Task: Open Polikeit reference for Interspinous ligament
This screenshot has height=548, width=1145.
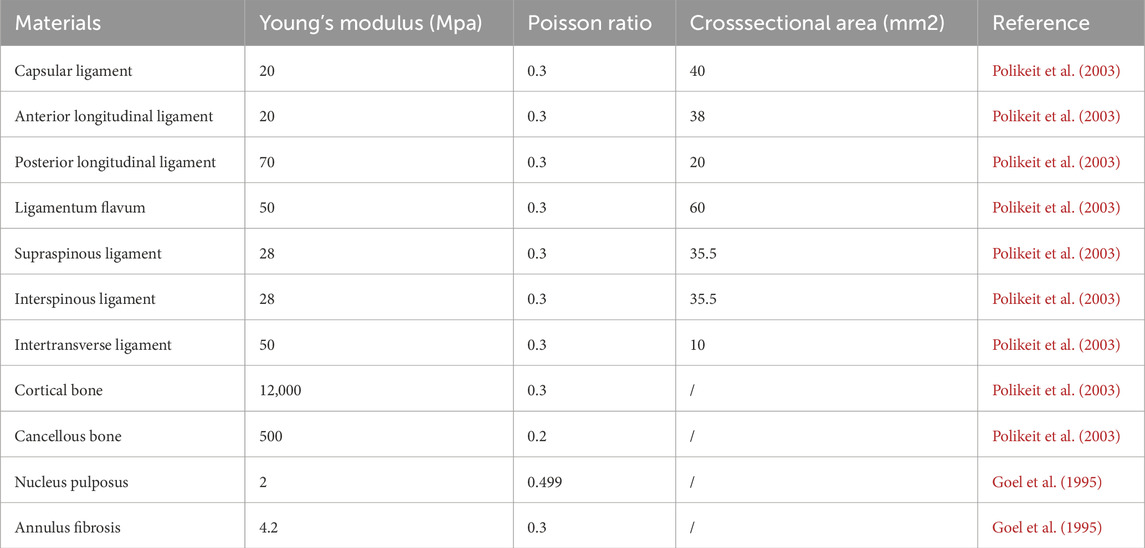Action: click(1055, 300)
